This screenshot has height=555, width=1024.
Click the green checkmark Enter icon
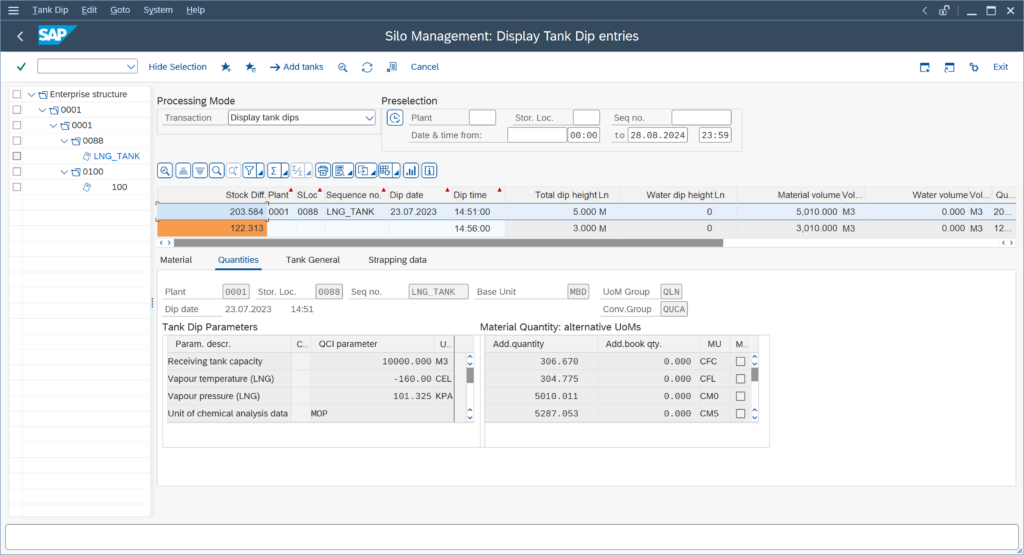click(x=22, y=67)
